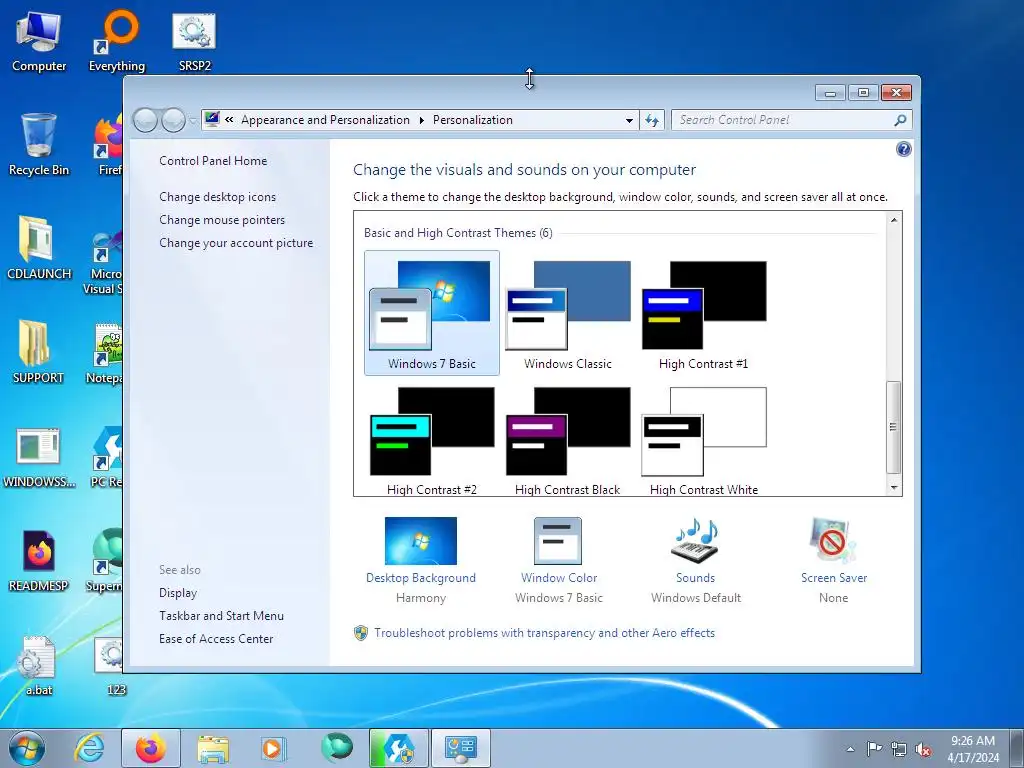
Task: Click theme list scrollbar down arrow
Action: [893, 488]
